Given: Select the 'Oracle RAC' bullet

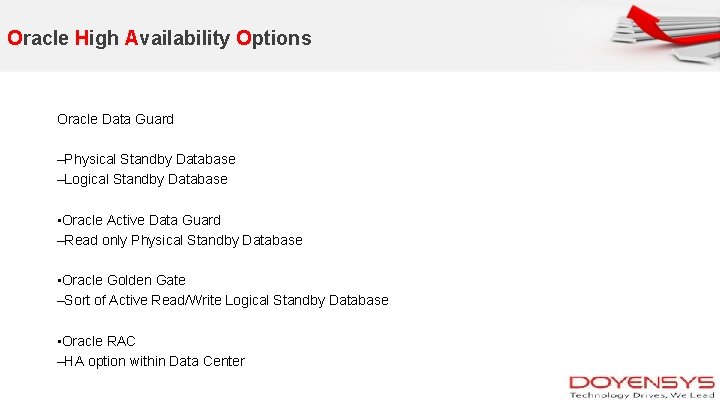Looking at the screenshot, I should click(97, 341).
